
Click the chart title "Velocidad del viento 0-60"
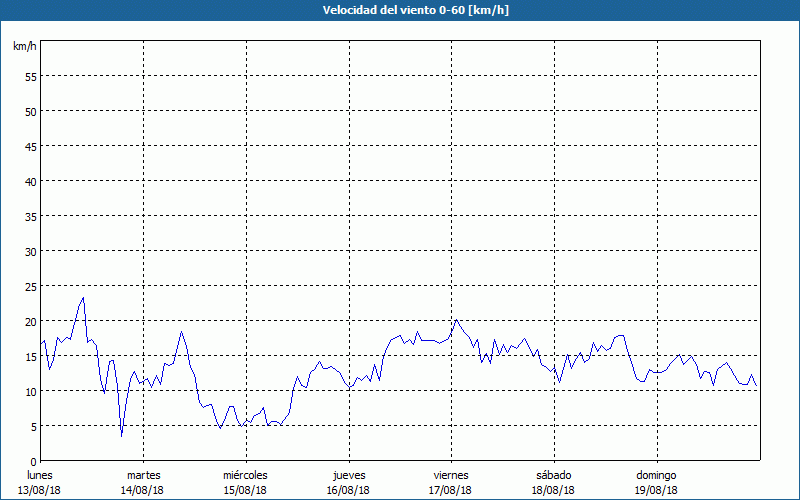399,10
